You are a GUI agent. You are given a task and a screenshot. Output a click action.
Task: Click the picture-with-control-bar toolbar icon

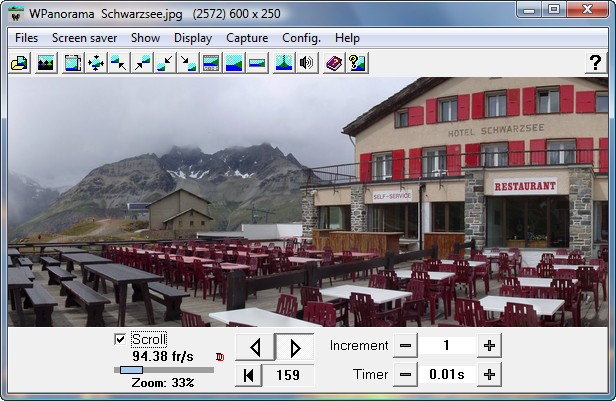pos(211,62)
